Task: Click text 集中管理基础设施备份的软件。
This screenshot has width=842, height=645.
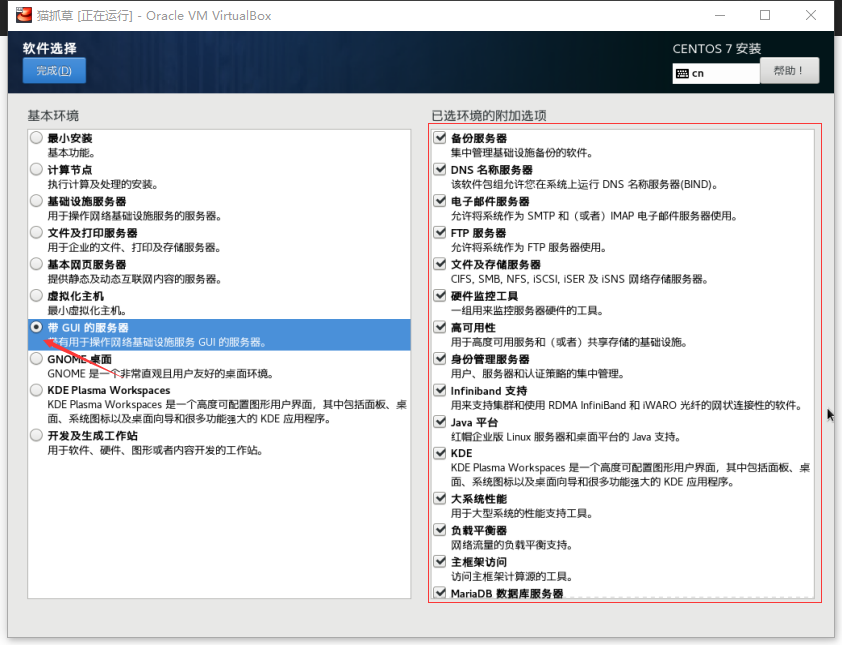Action: (522, 153)
